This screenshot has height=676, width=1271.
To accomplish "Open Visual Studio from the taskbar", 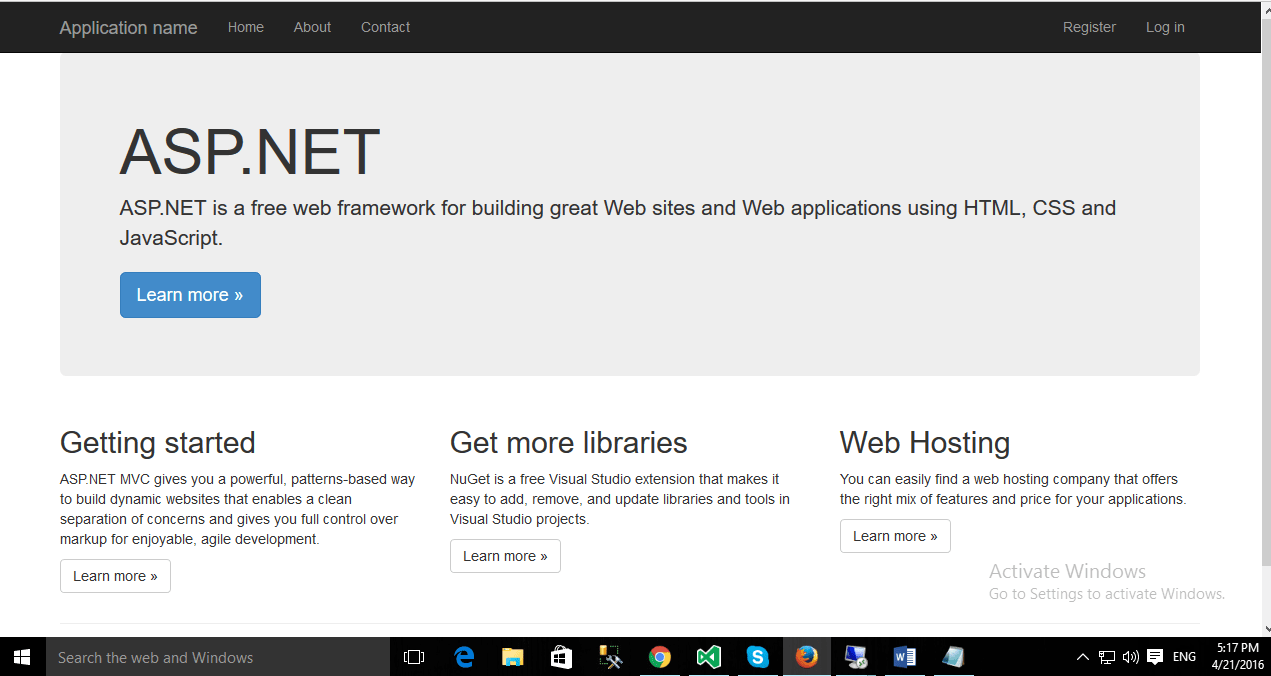I will coord(709,657).
